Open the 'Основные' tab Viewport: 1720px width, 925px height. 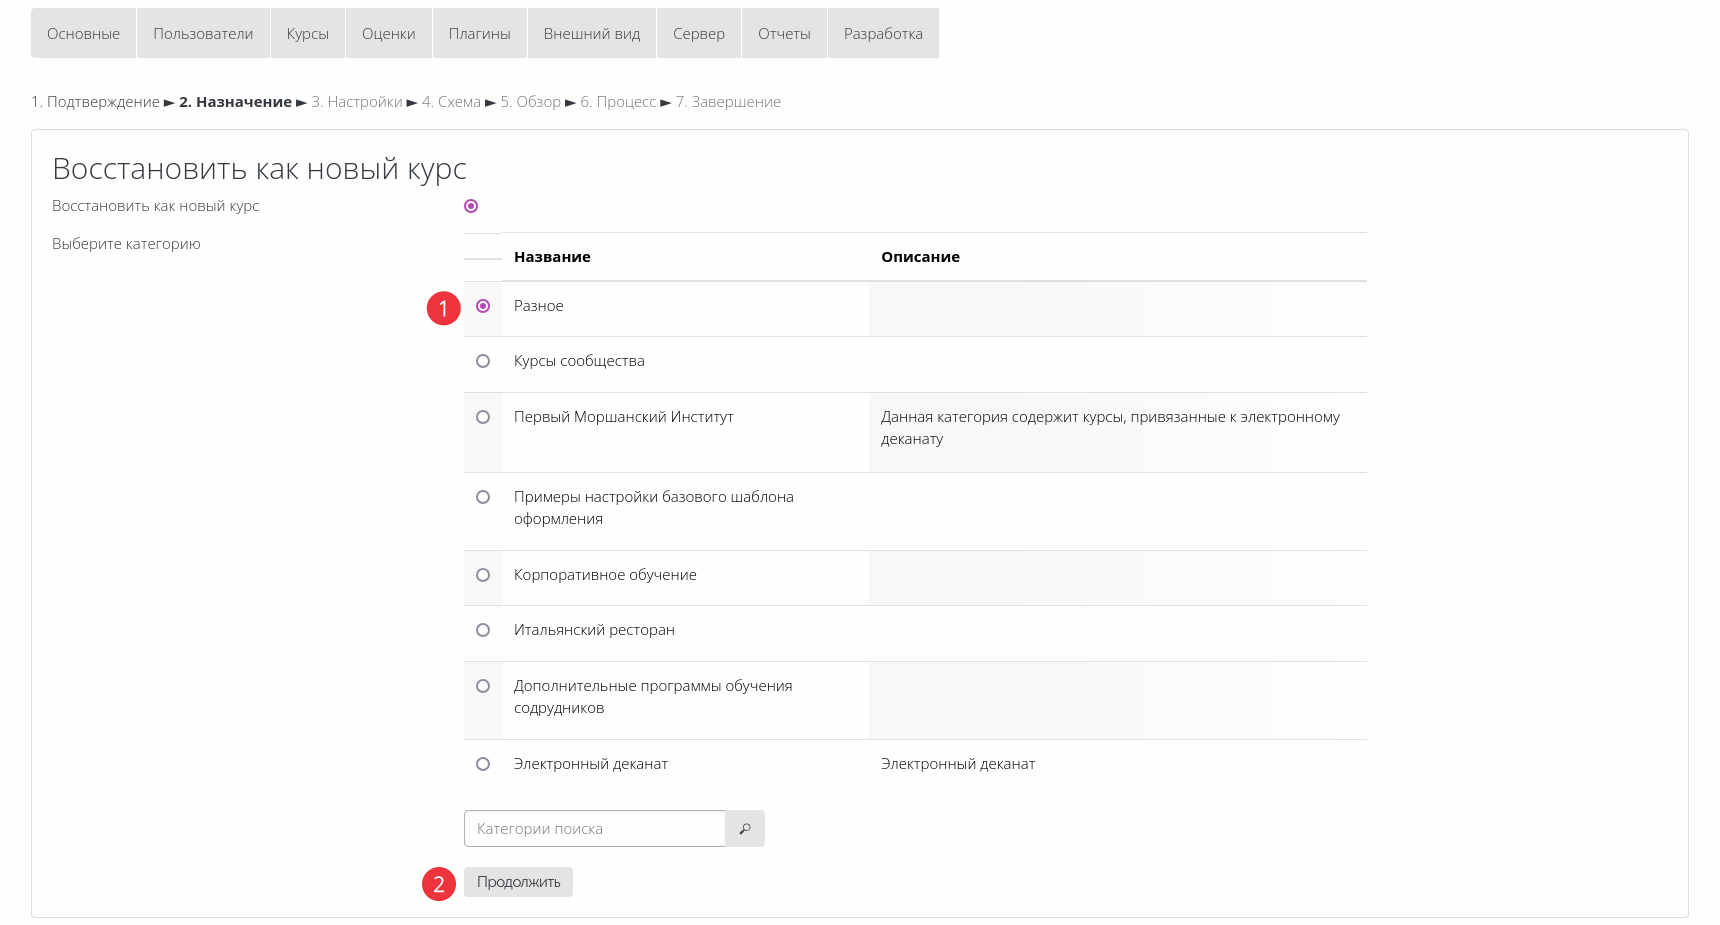coord(83,34)
